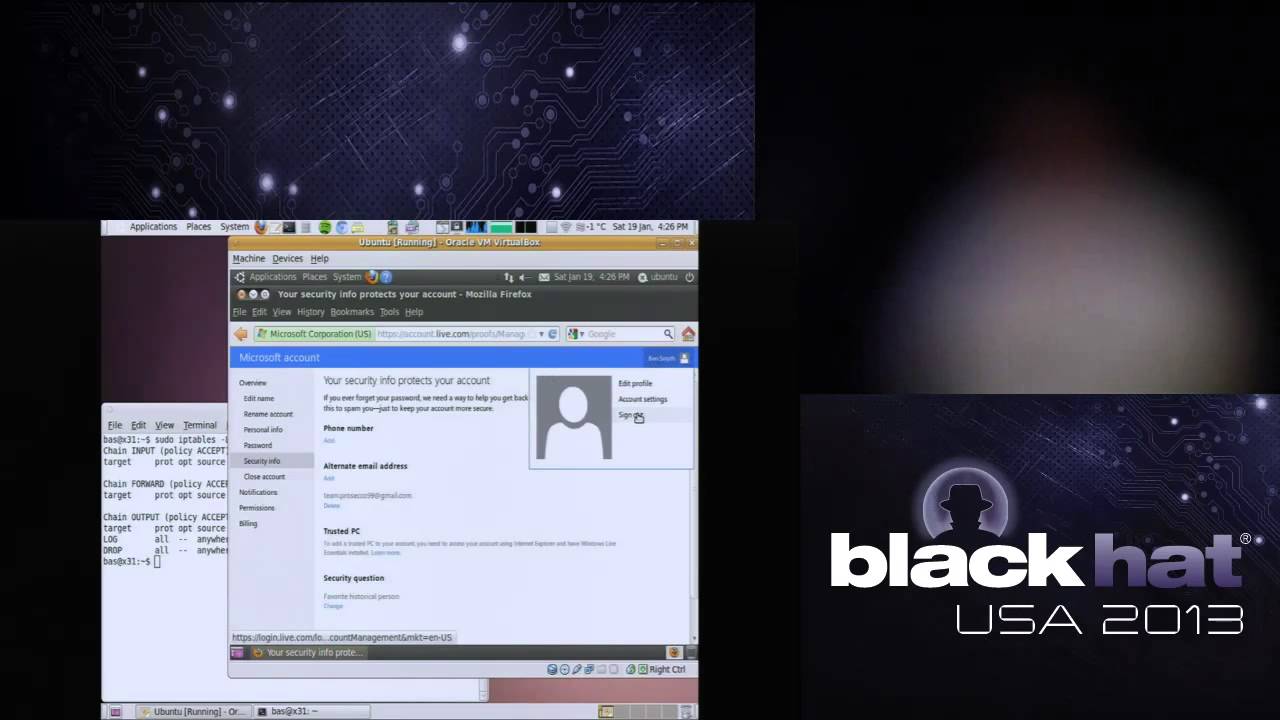Click the blue Chromium icon in the host panel
Image resolution: width=1280 pixels, height=720 pixels.
click(342, 227)
